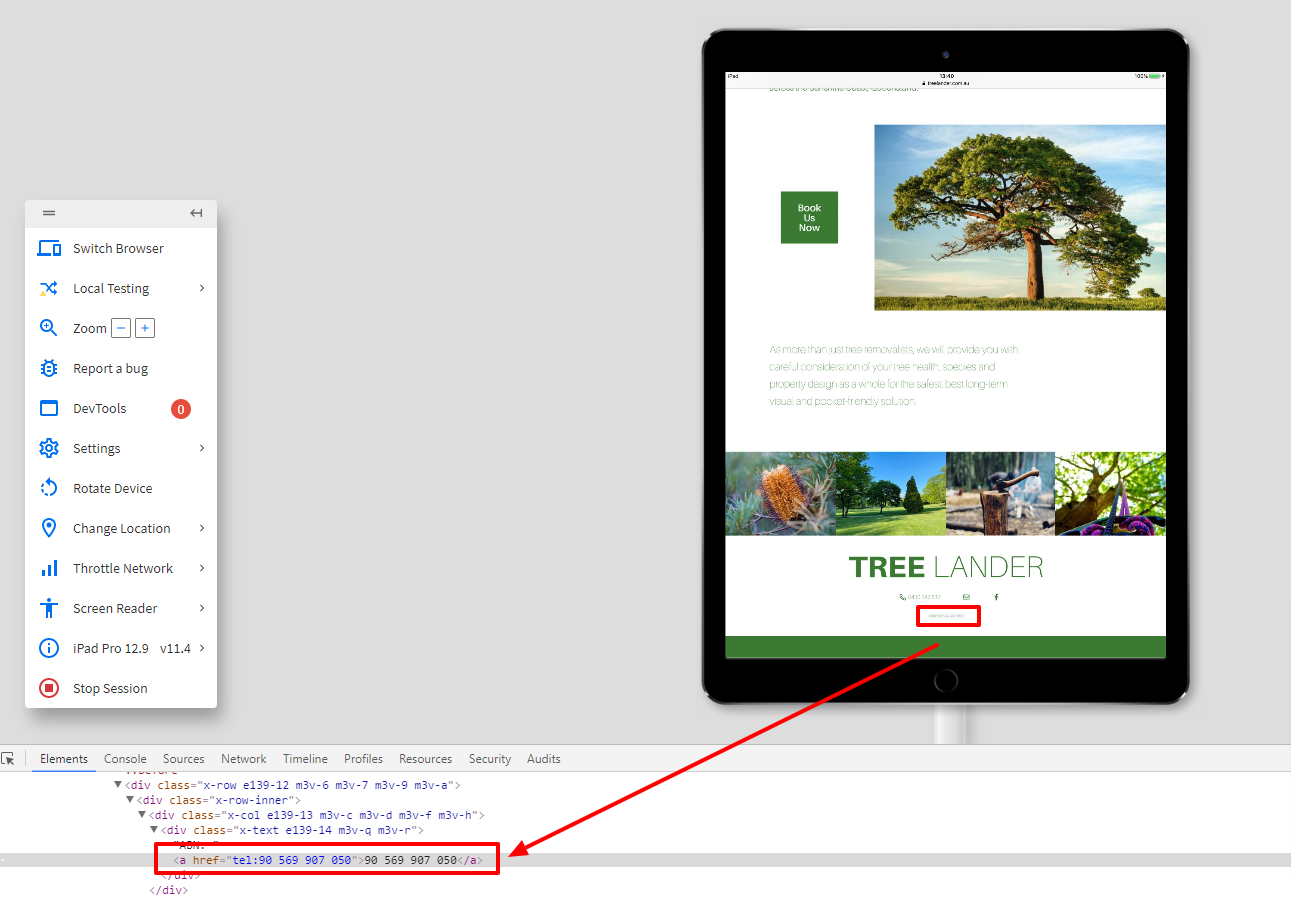Open the Network tab in DevTools
Viewport: 1291px width, 899px height.
point(244,759)
